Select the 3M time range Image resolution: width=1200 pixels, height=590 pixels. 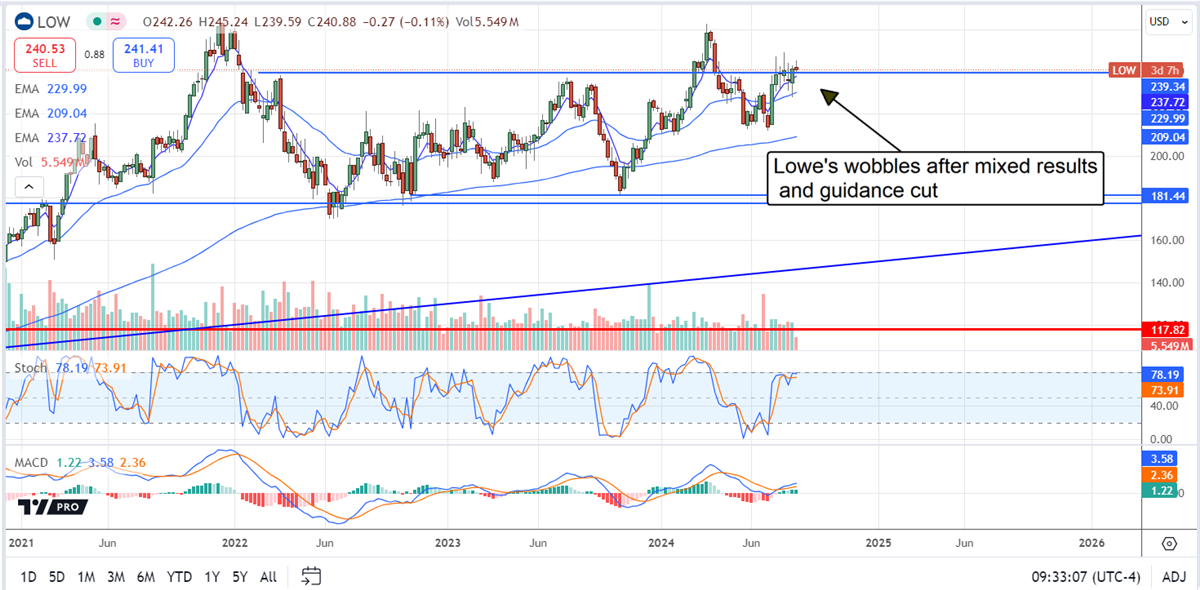(x=116, y=576)
